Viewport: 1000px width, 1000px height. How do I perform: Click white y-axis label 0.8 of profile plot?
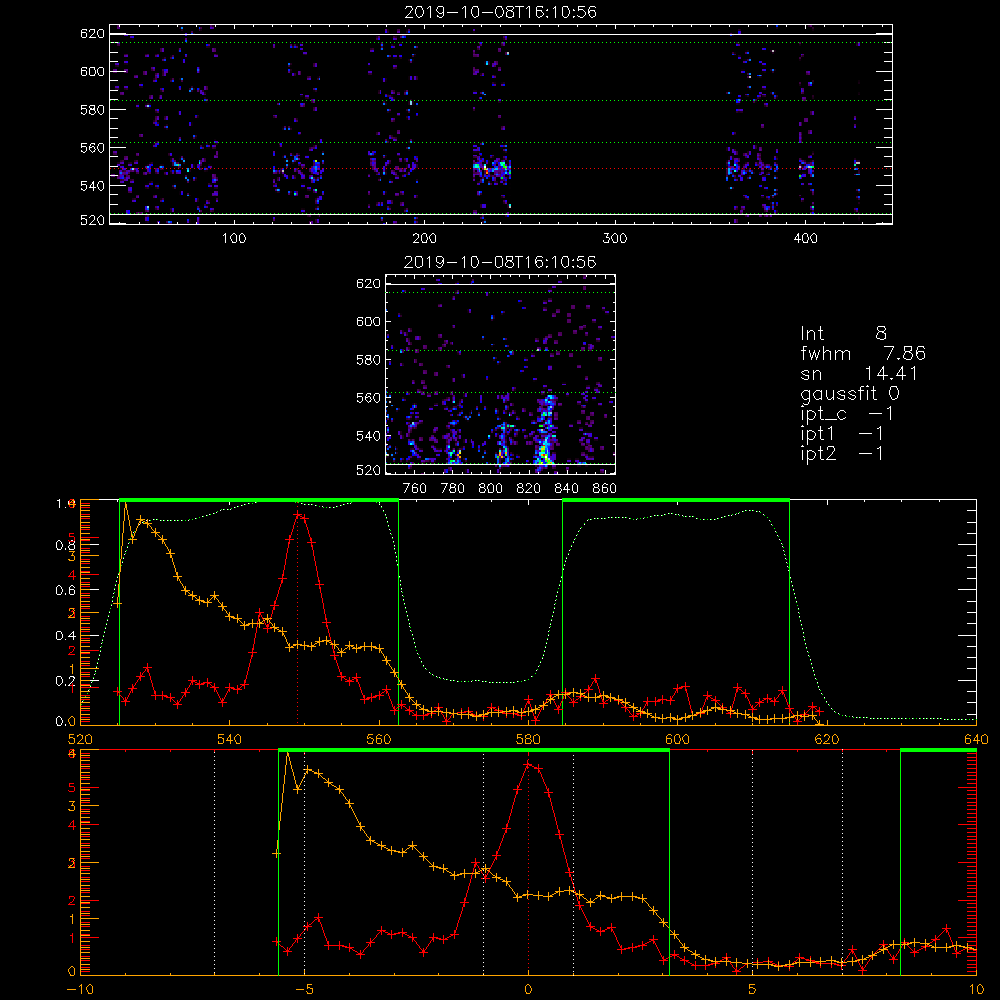coord(66,545)
